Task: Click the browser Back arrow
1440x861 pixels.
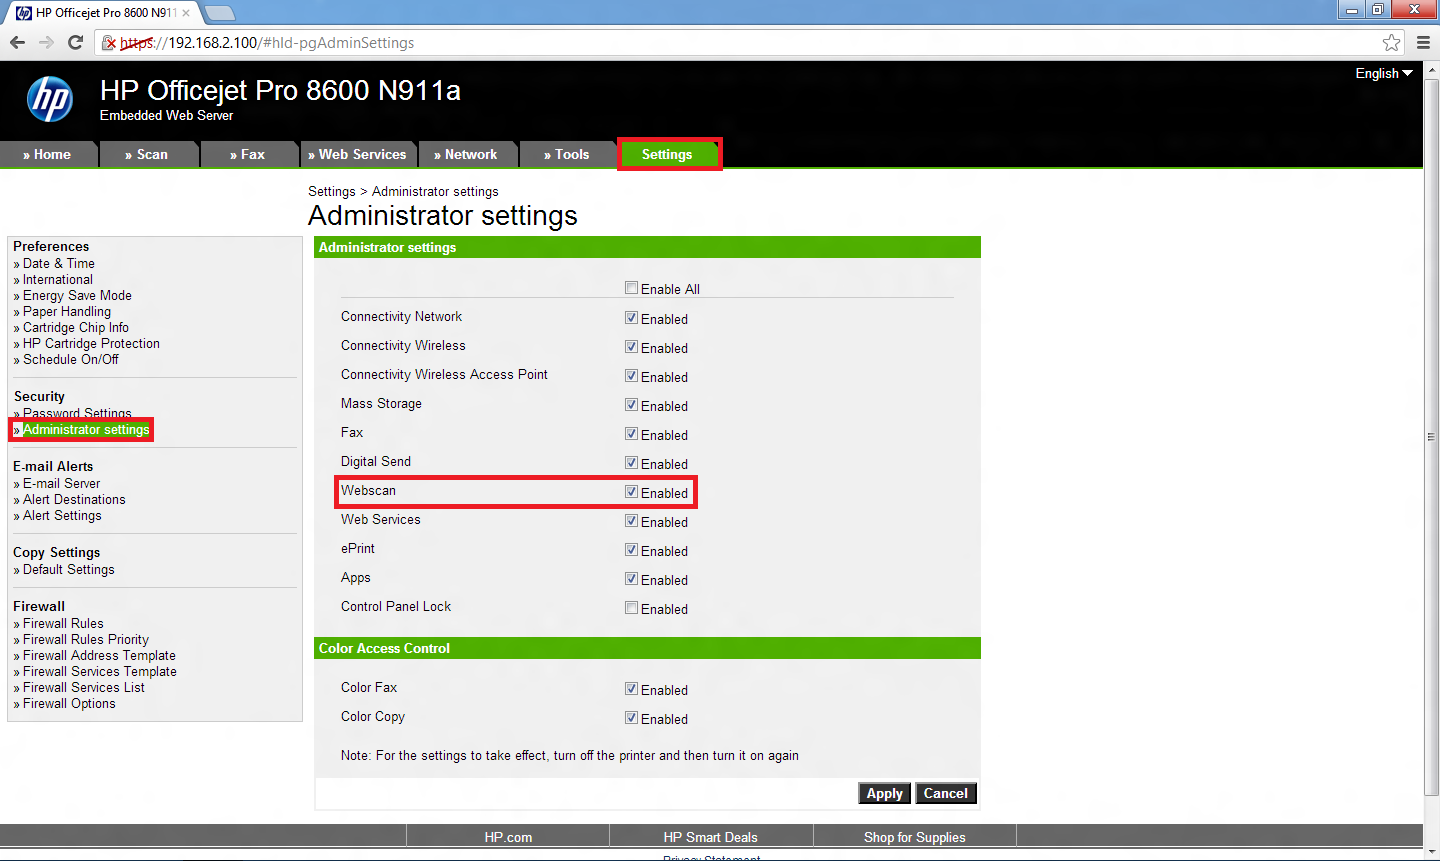Action: (17, 42)
